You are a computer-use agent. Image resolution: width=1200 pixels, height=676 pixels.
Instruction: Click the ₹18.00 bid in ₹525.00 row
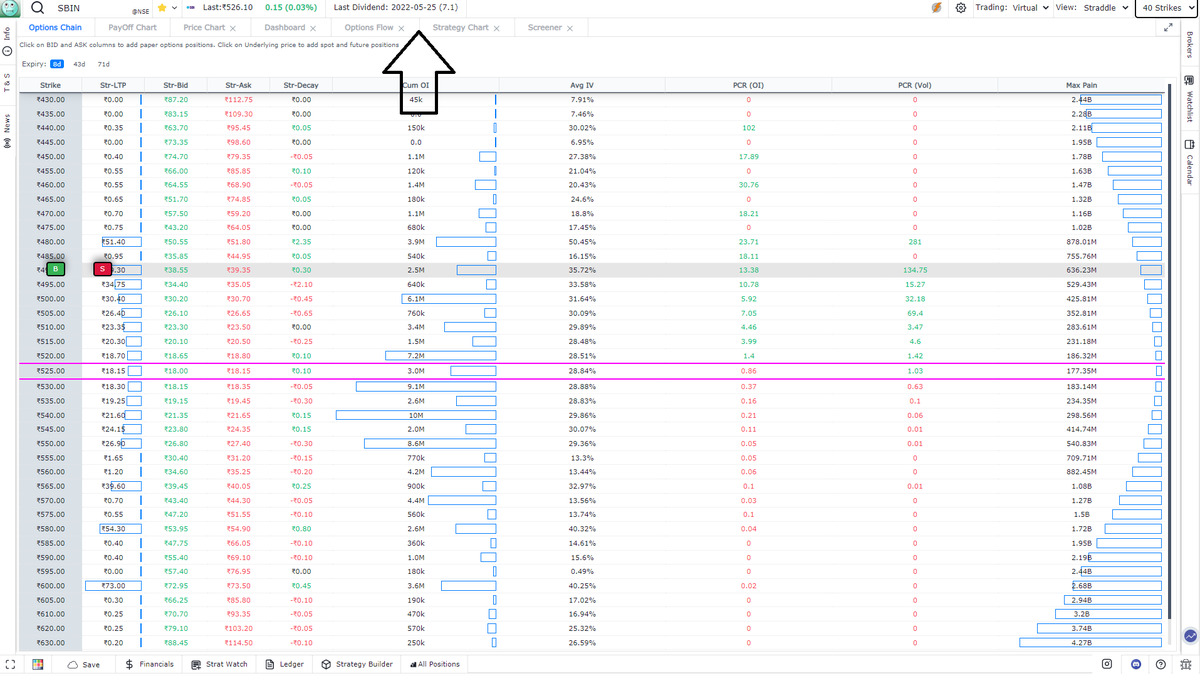coord(175,370)
